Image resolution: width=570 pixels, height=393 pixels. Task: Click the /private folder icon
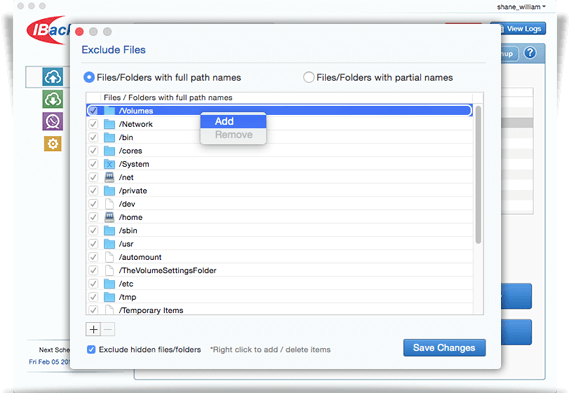[109, 191]
